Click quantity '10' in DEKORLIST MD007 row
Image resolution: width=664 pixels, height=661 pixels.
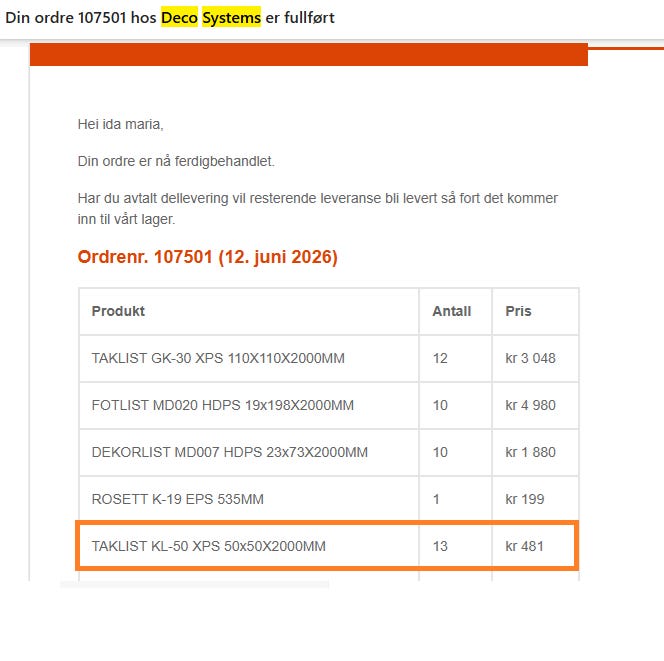[x=440, y=452]
